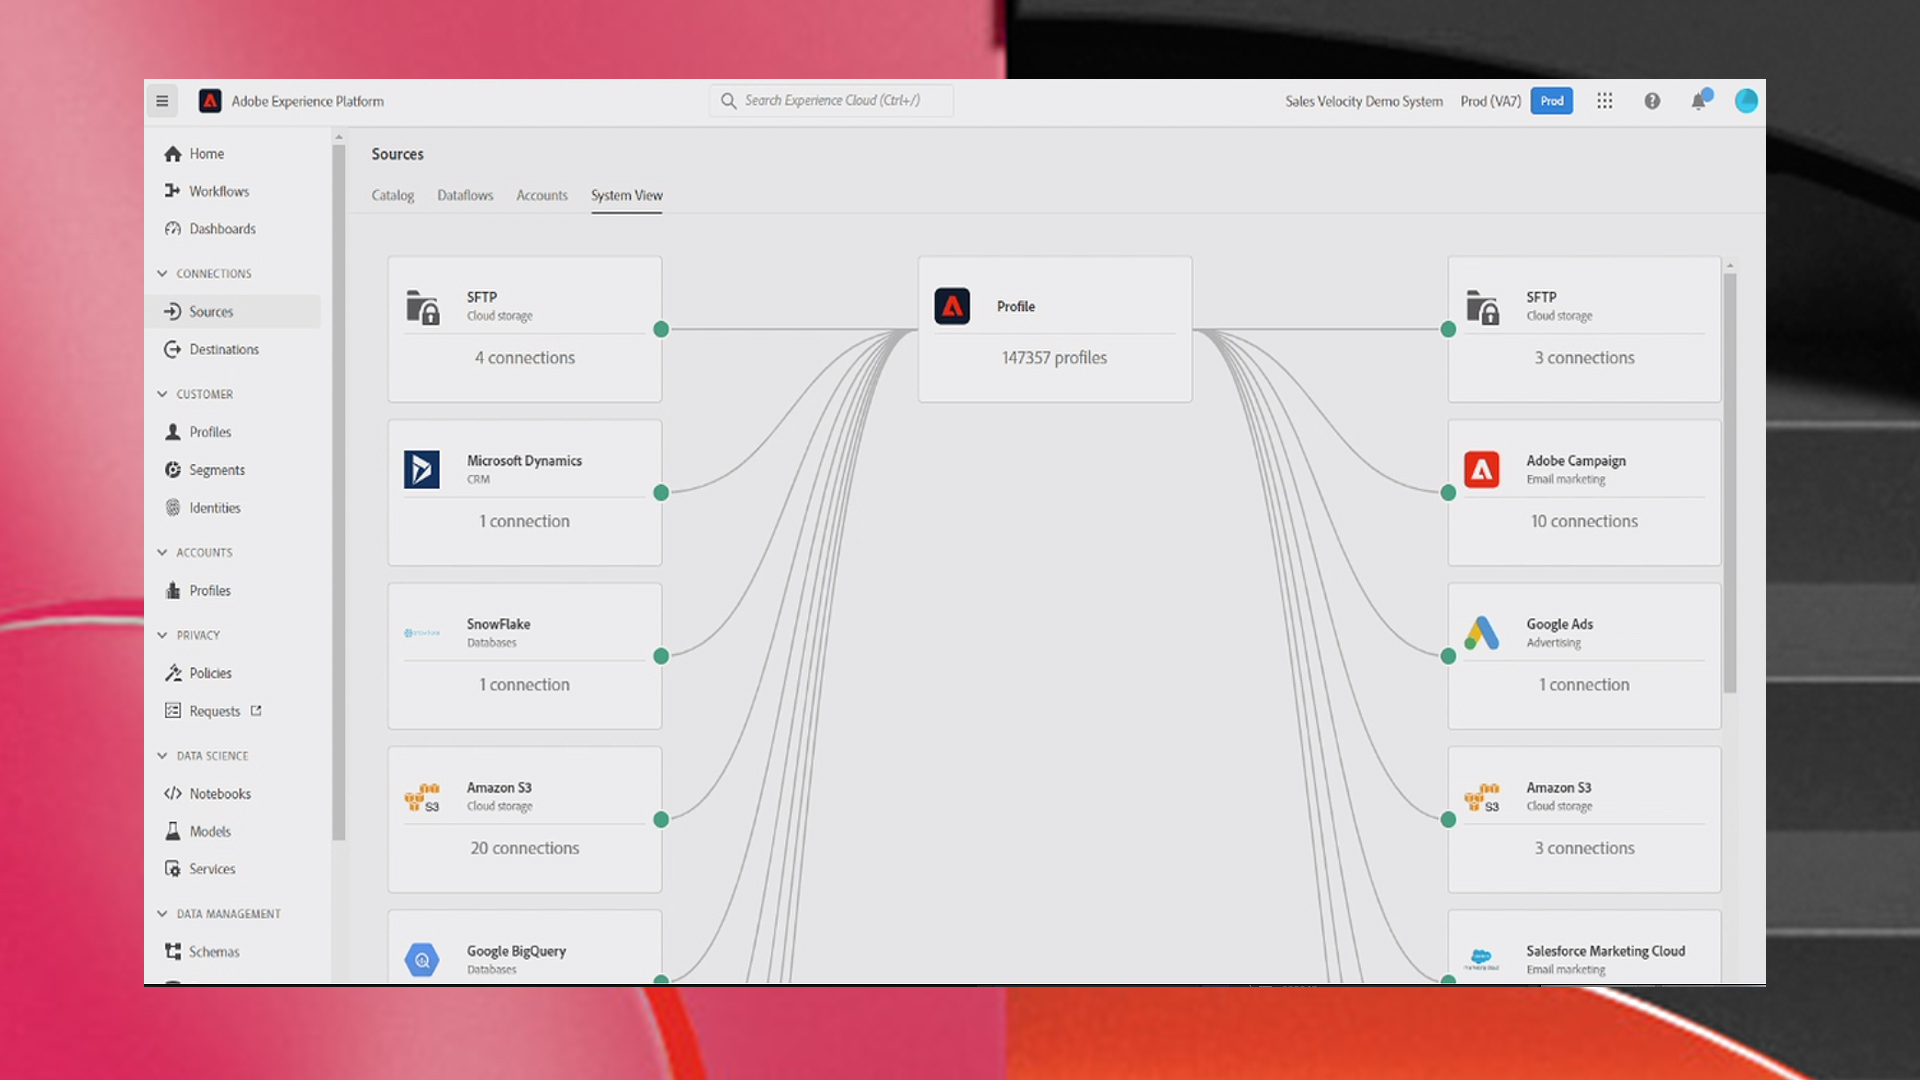Click the Segments customer icon
Screen dimensions: 1920x1080
click(x=173, y=469)
